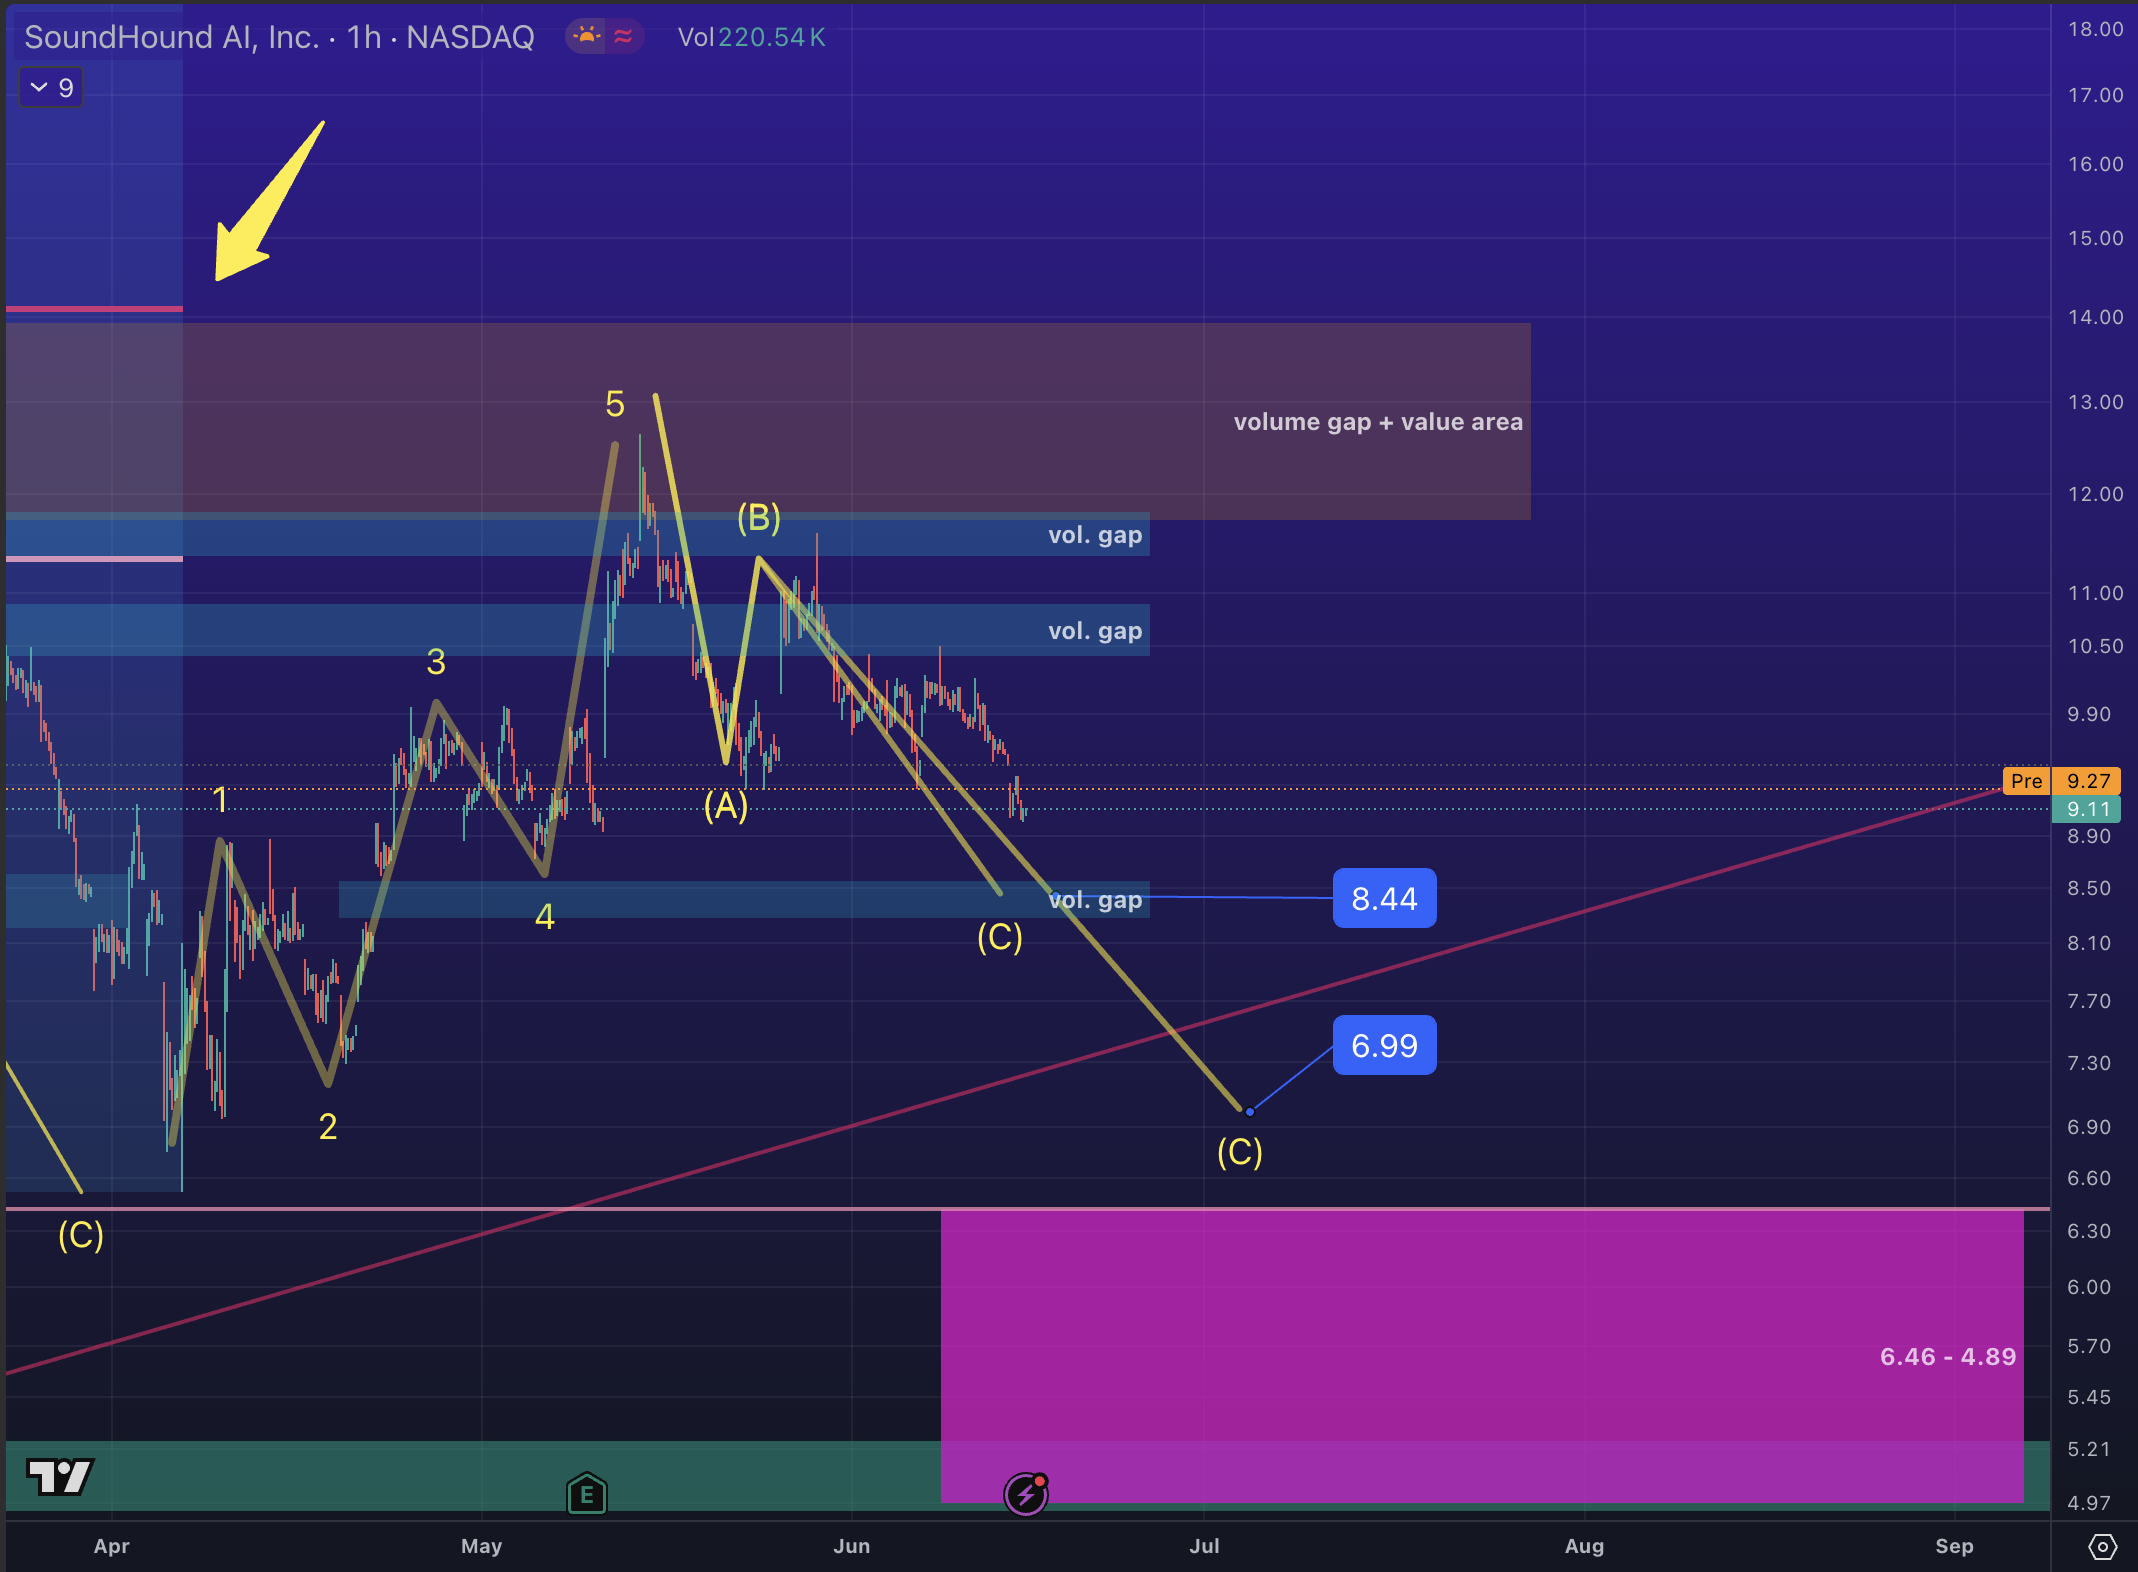This screenshot has height=1572, width=2138.
Task: Click the green earnings E marker
Action: point(587,1494)
